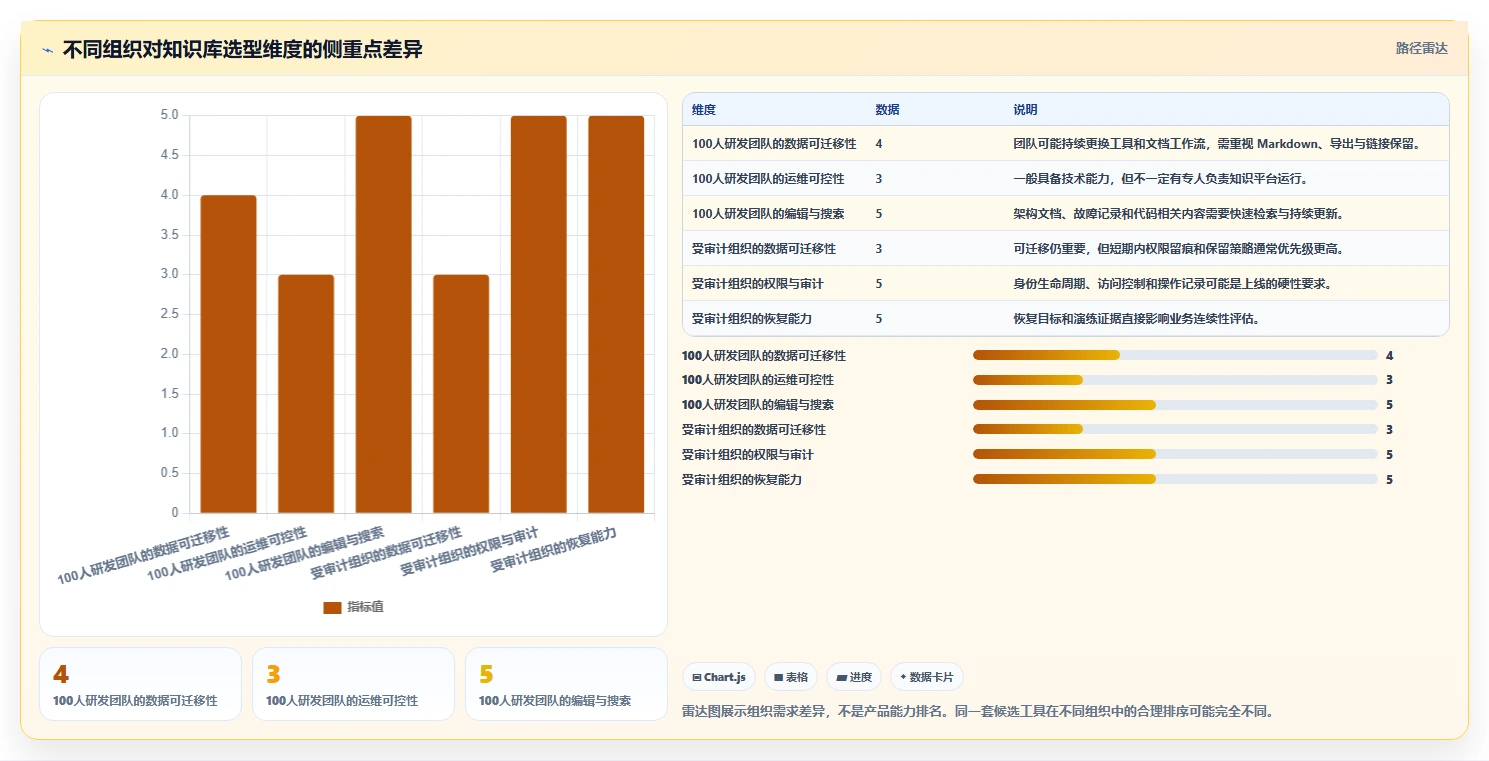Viewport: 1489px width, 761px height.
Task: Click the lightning icon beside the card title
Action: click(x=48, y=50)
